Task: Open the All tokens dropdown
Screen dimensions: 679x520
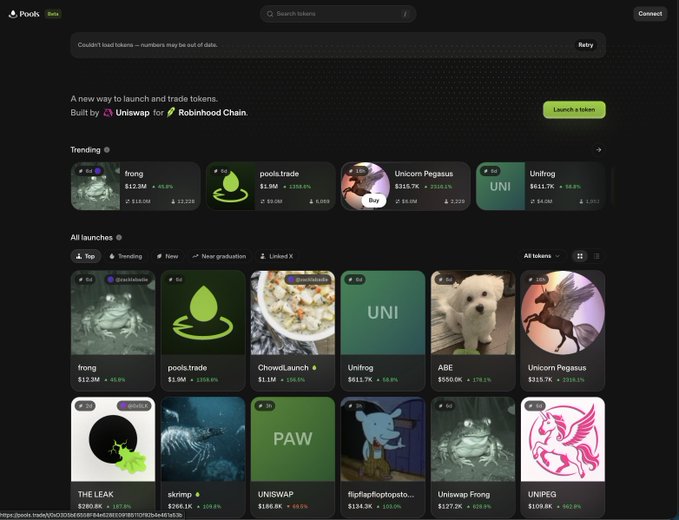Action: [x=541, y=256]
